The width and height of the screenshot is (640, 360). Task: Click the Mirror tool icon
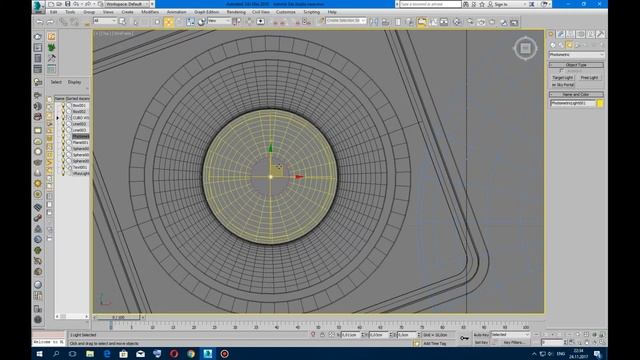373,22
